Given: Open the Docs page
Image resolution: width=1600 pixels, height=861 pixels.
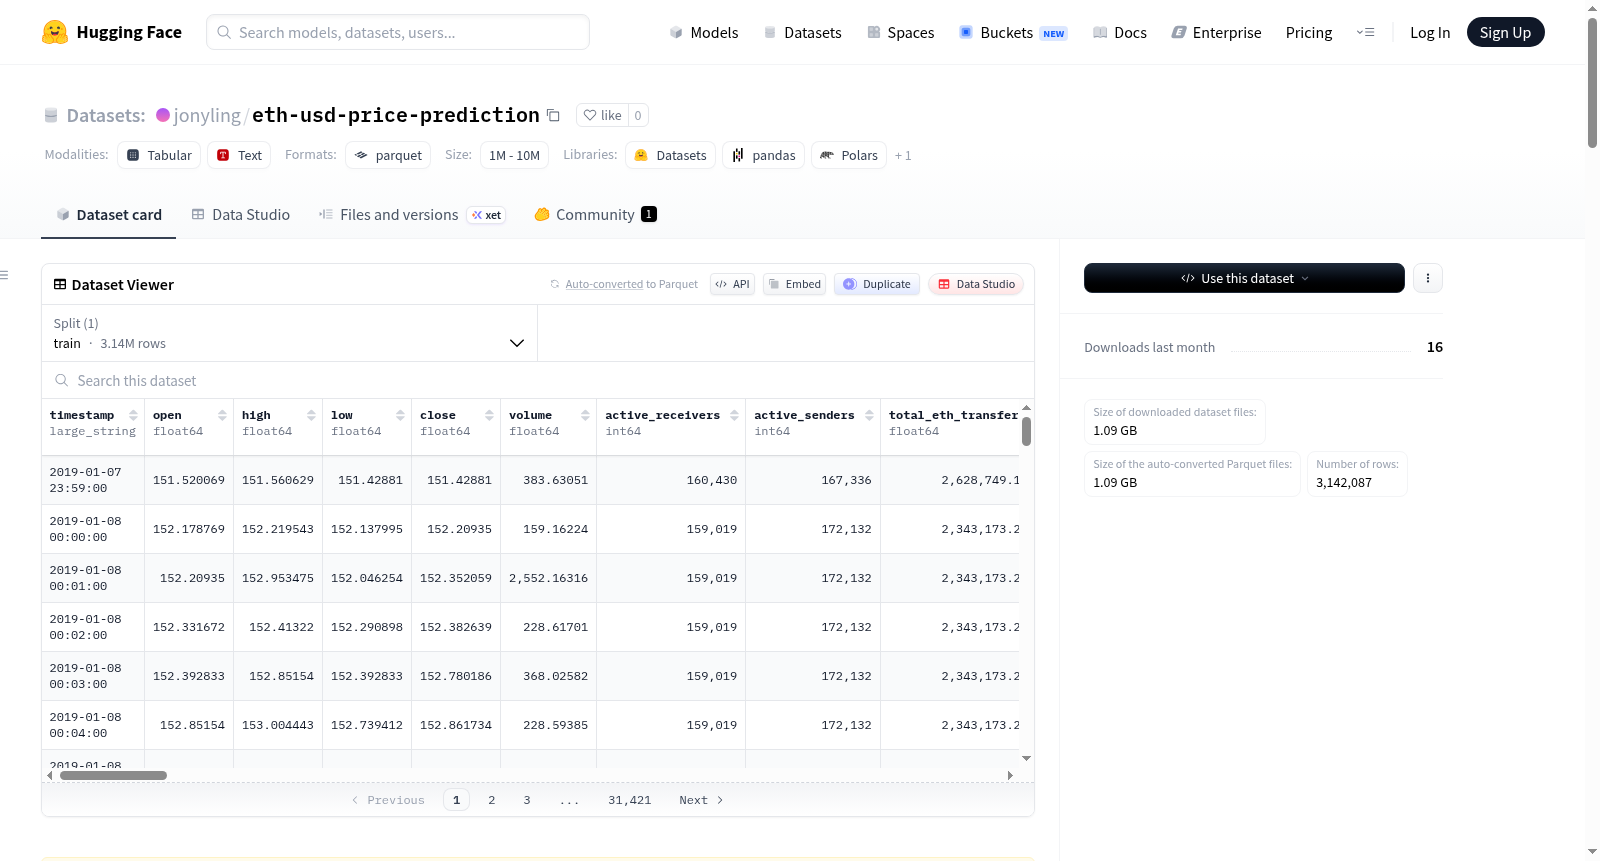Looking at the screenshot, I should [x=1120, y=32].
